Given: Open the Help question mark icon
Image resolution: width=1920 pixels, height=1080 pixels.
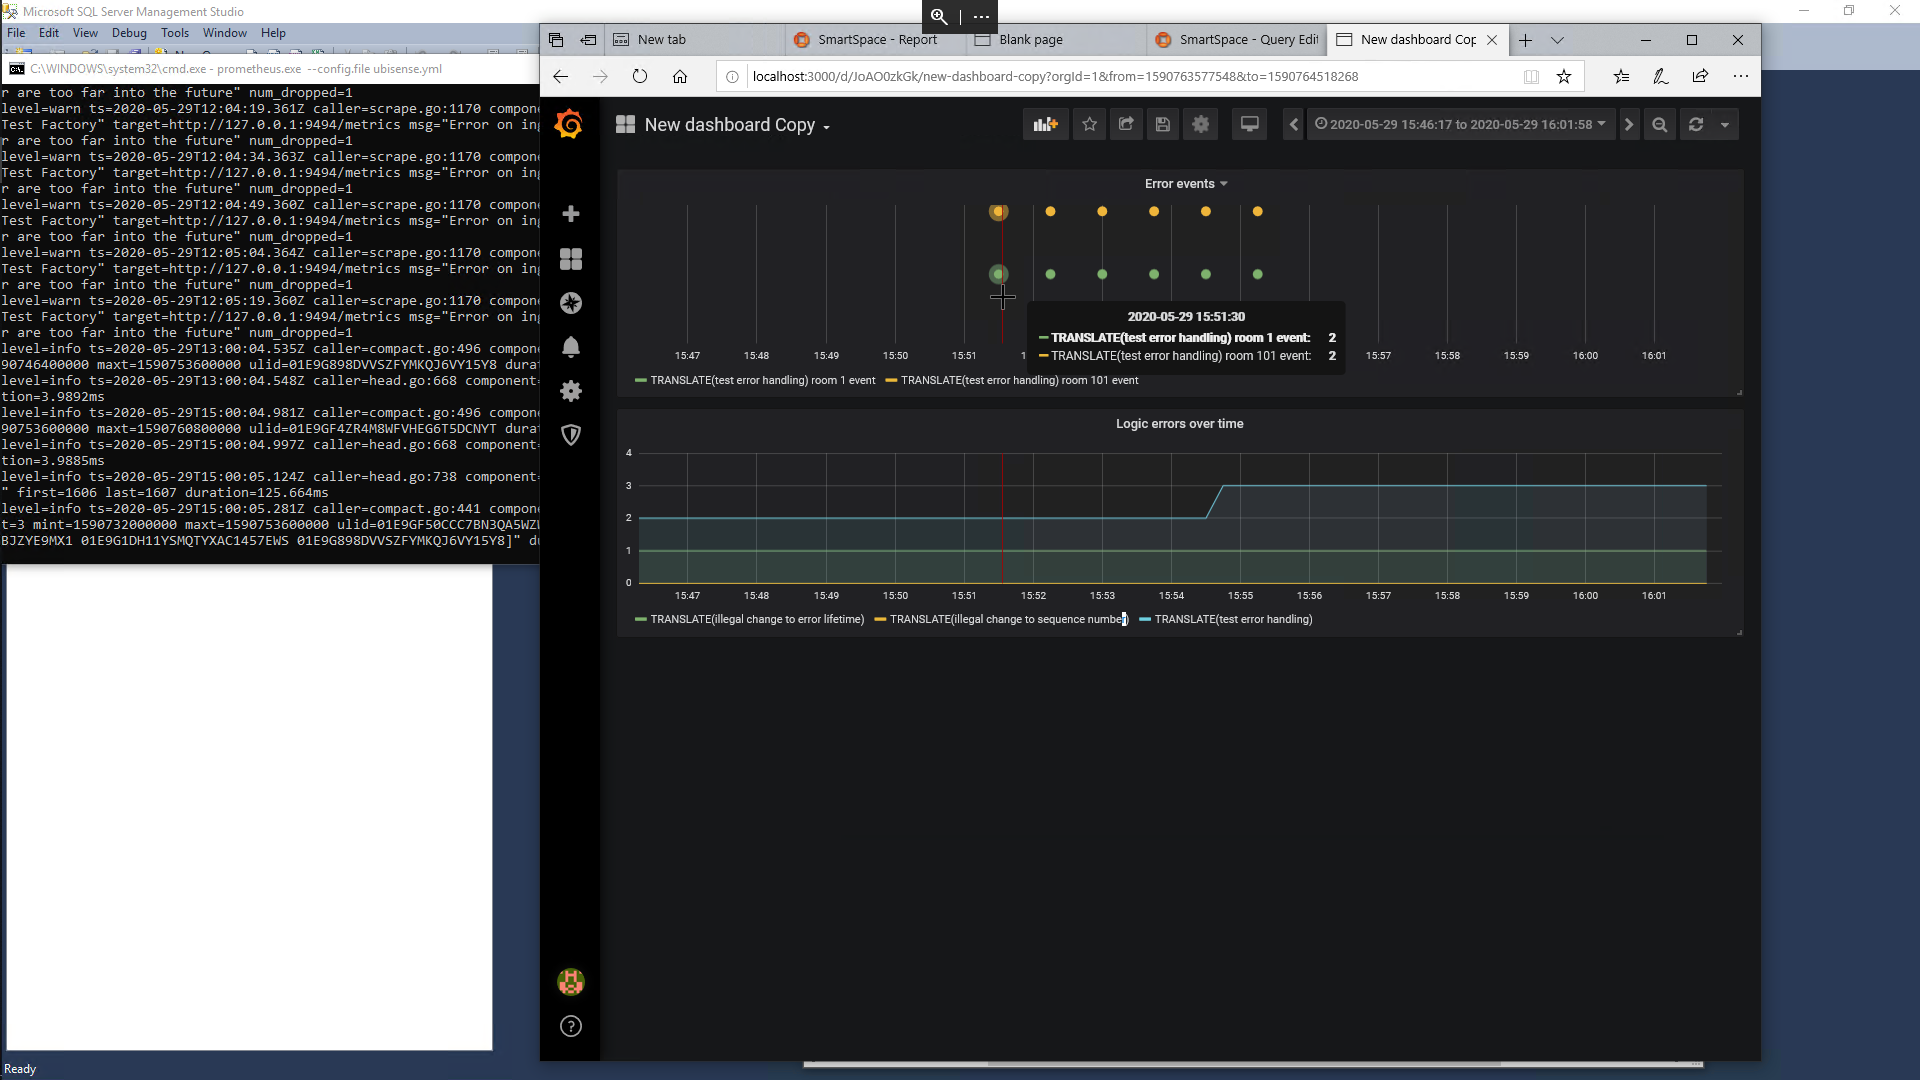Looking at the screenshot, I should pos(571,1026).
